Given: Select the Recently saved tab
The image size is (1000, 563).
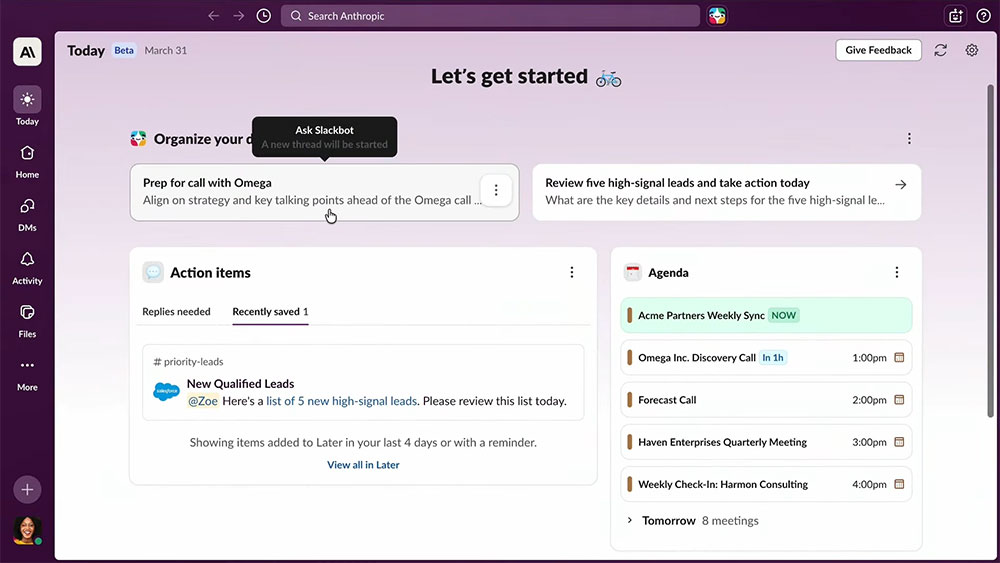Looking at the screenshot, I should pyautogui.click(x=270, y=312).
